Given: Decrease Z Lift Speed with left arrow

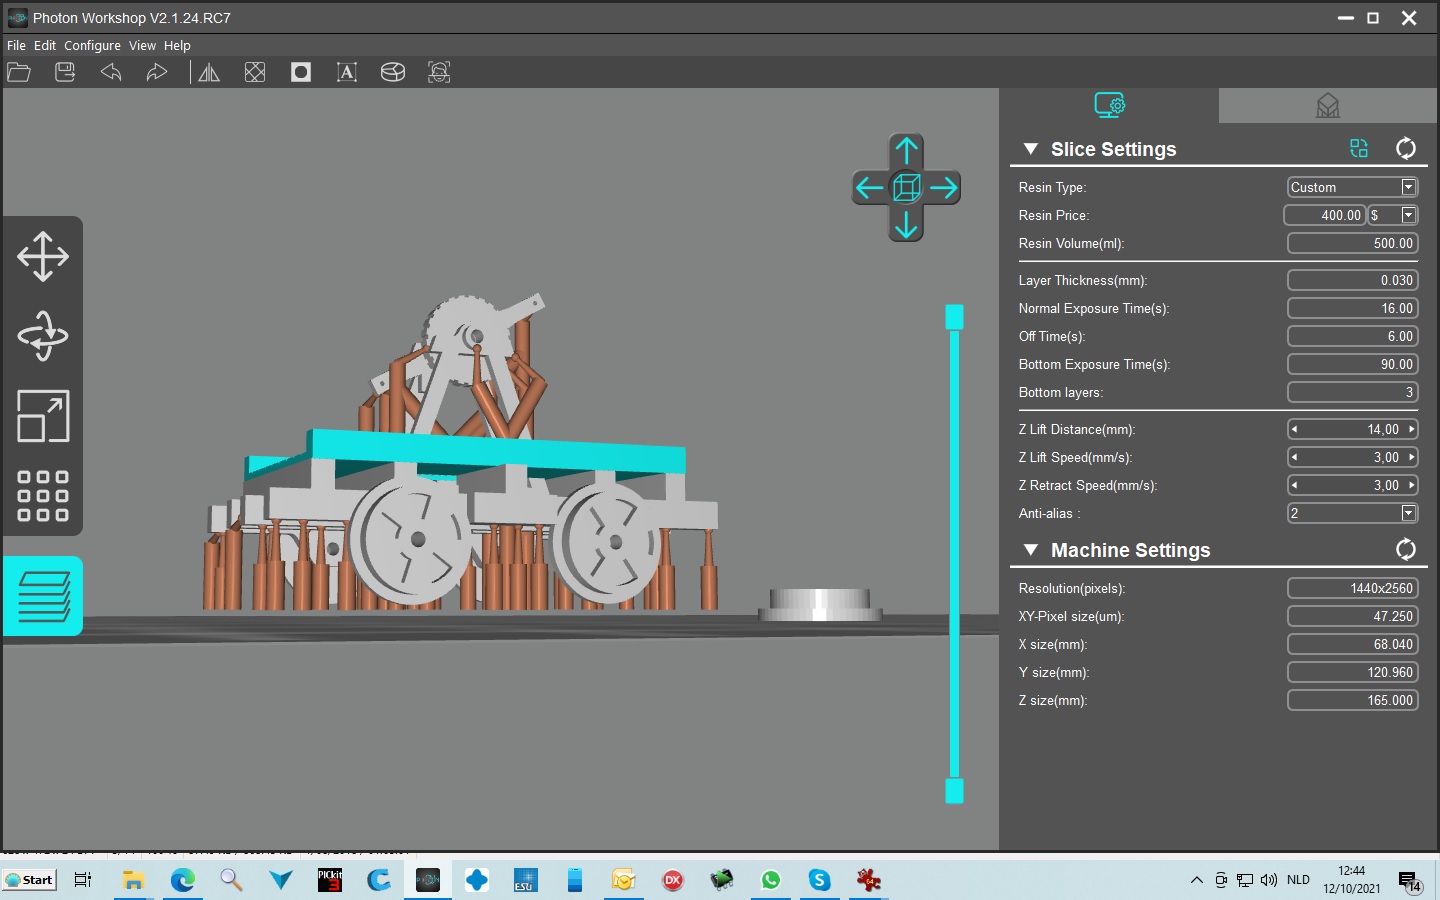Looking at the screenshot, I should pos(1294,457).
